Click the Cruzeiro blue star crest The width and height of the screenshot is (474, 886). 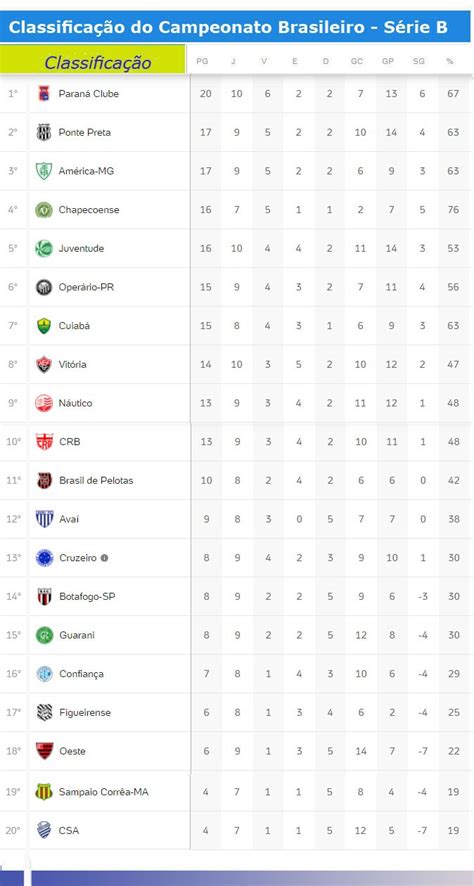point(44,558)
